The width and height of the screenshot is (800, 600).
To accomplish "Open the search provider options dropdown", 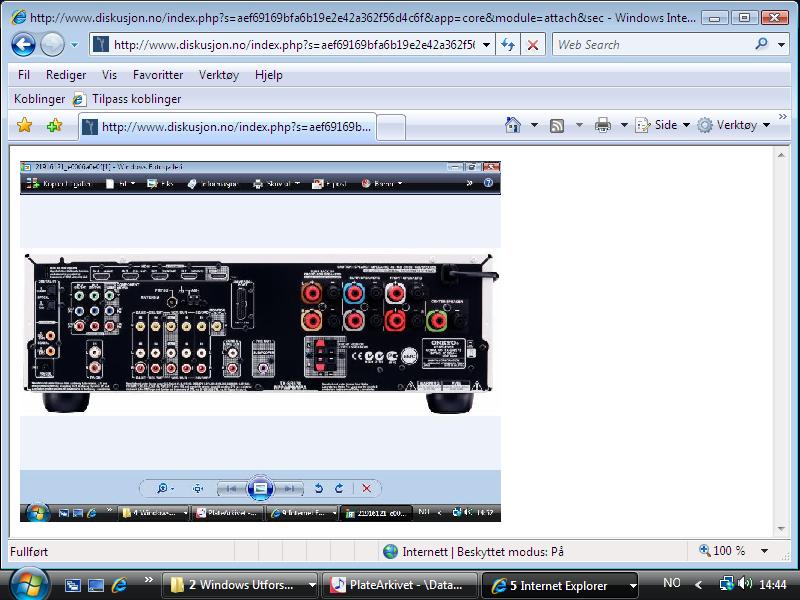I will (x=781, y=45).
